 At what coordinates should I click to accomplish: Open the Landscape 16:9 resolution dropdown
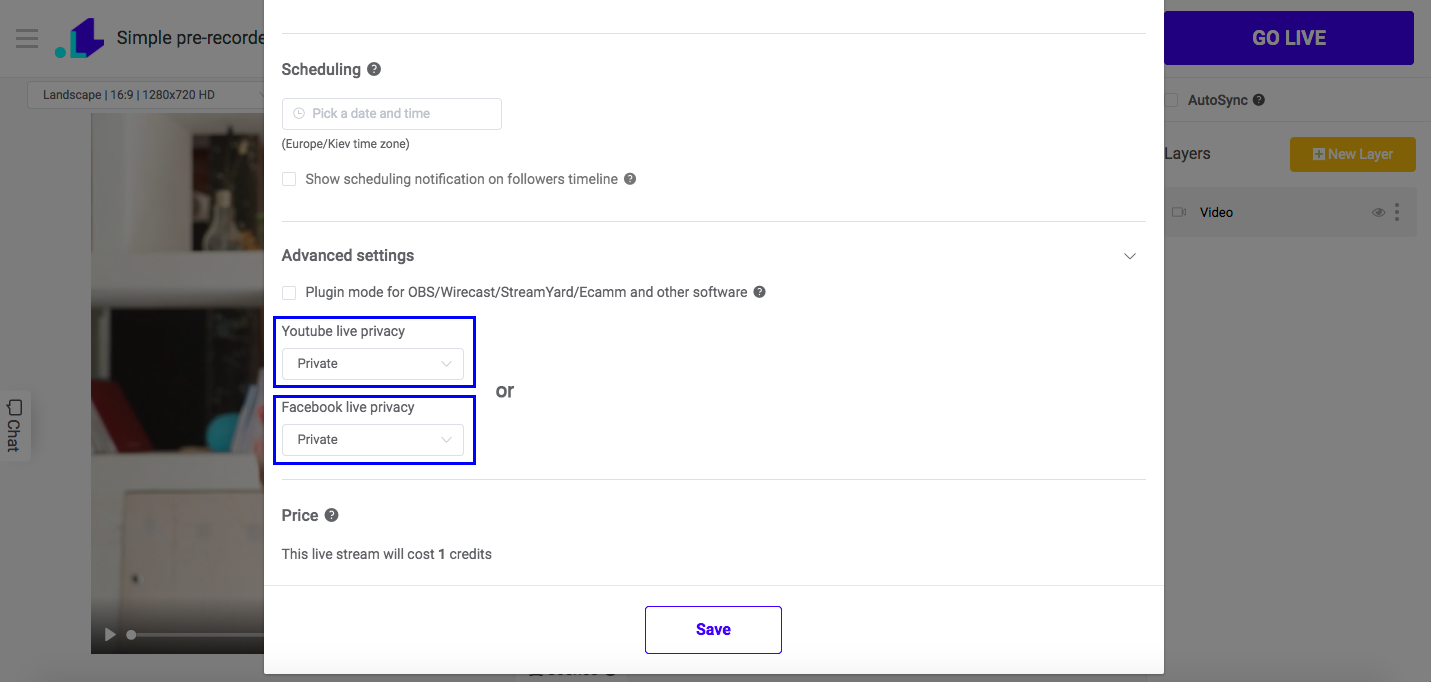(146, 95)
